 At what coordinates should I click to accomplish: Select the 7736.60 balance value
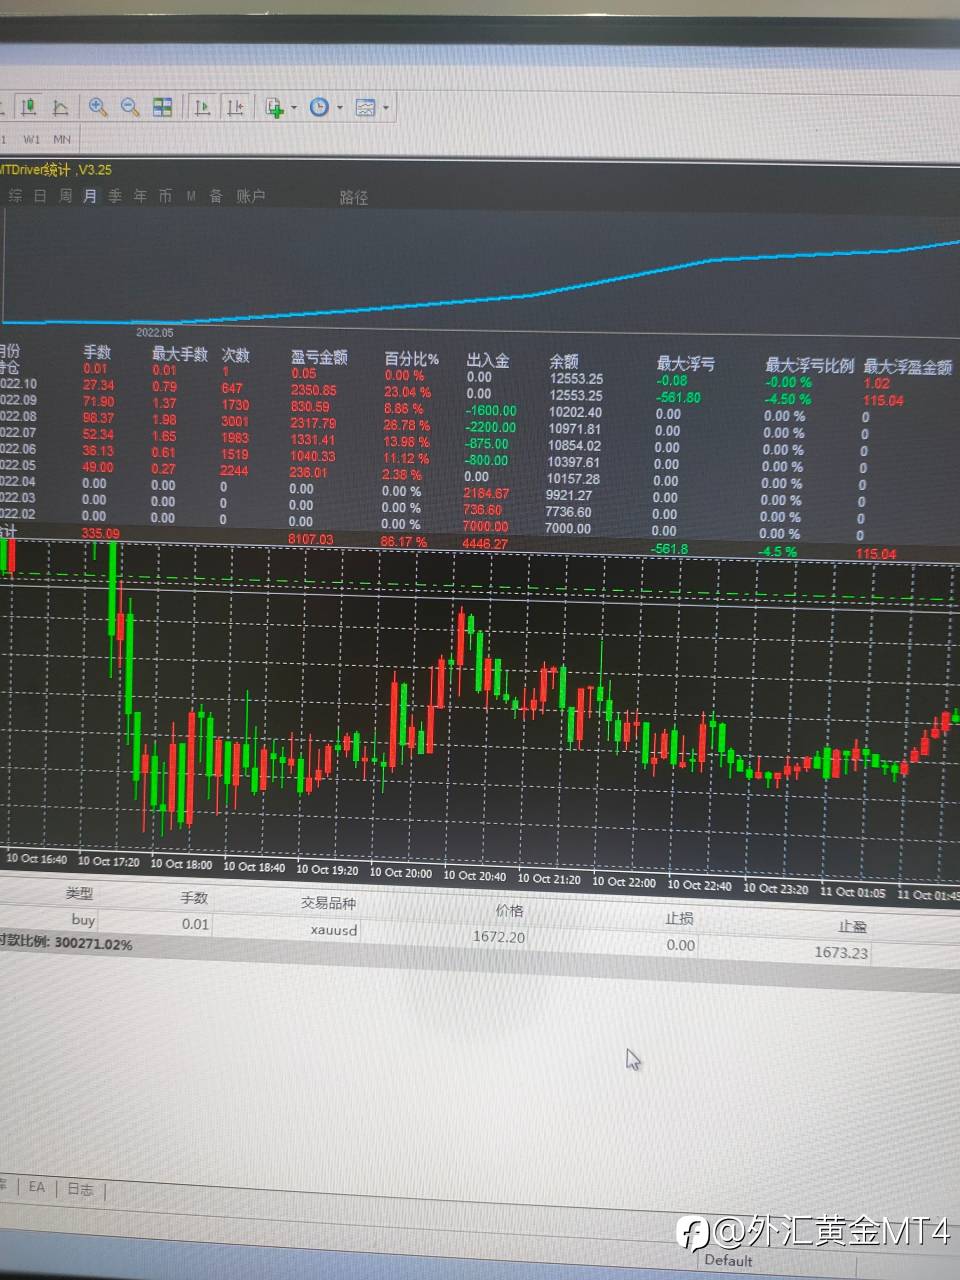(x=568, y=511)
